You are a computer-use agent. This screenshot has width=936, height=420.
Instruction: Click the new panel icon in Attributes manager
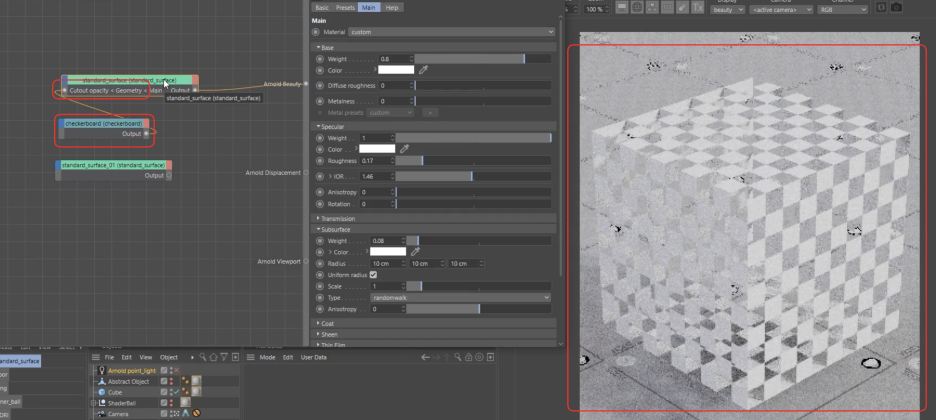pos(491,357)
